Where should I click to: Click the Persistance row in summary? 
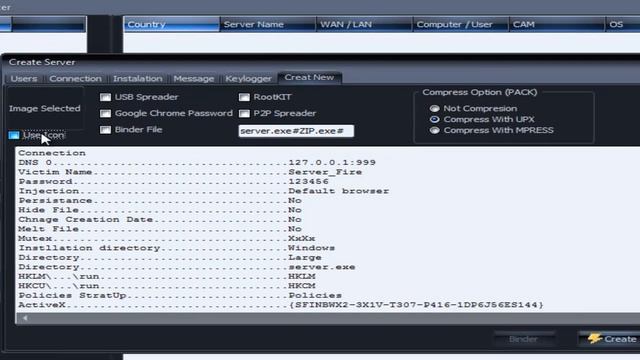(x=160, y=200)
